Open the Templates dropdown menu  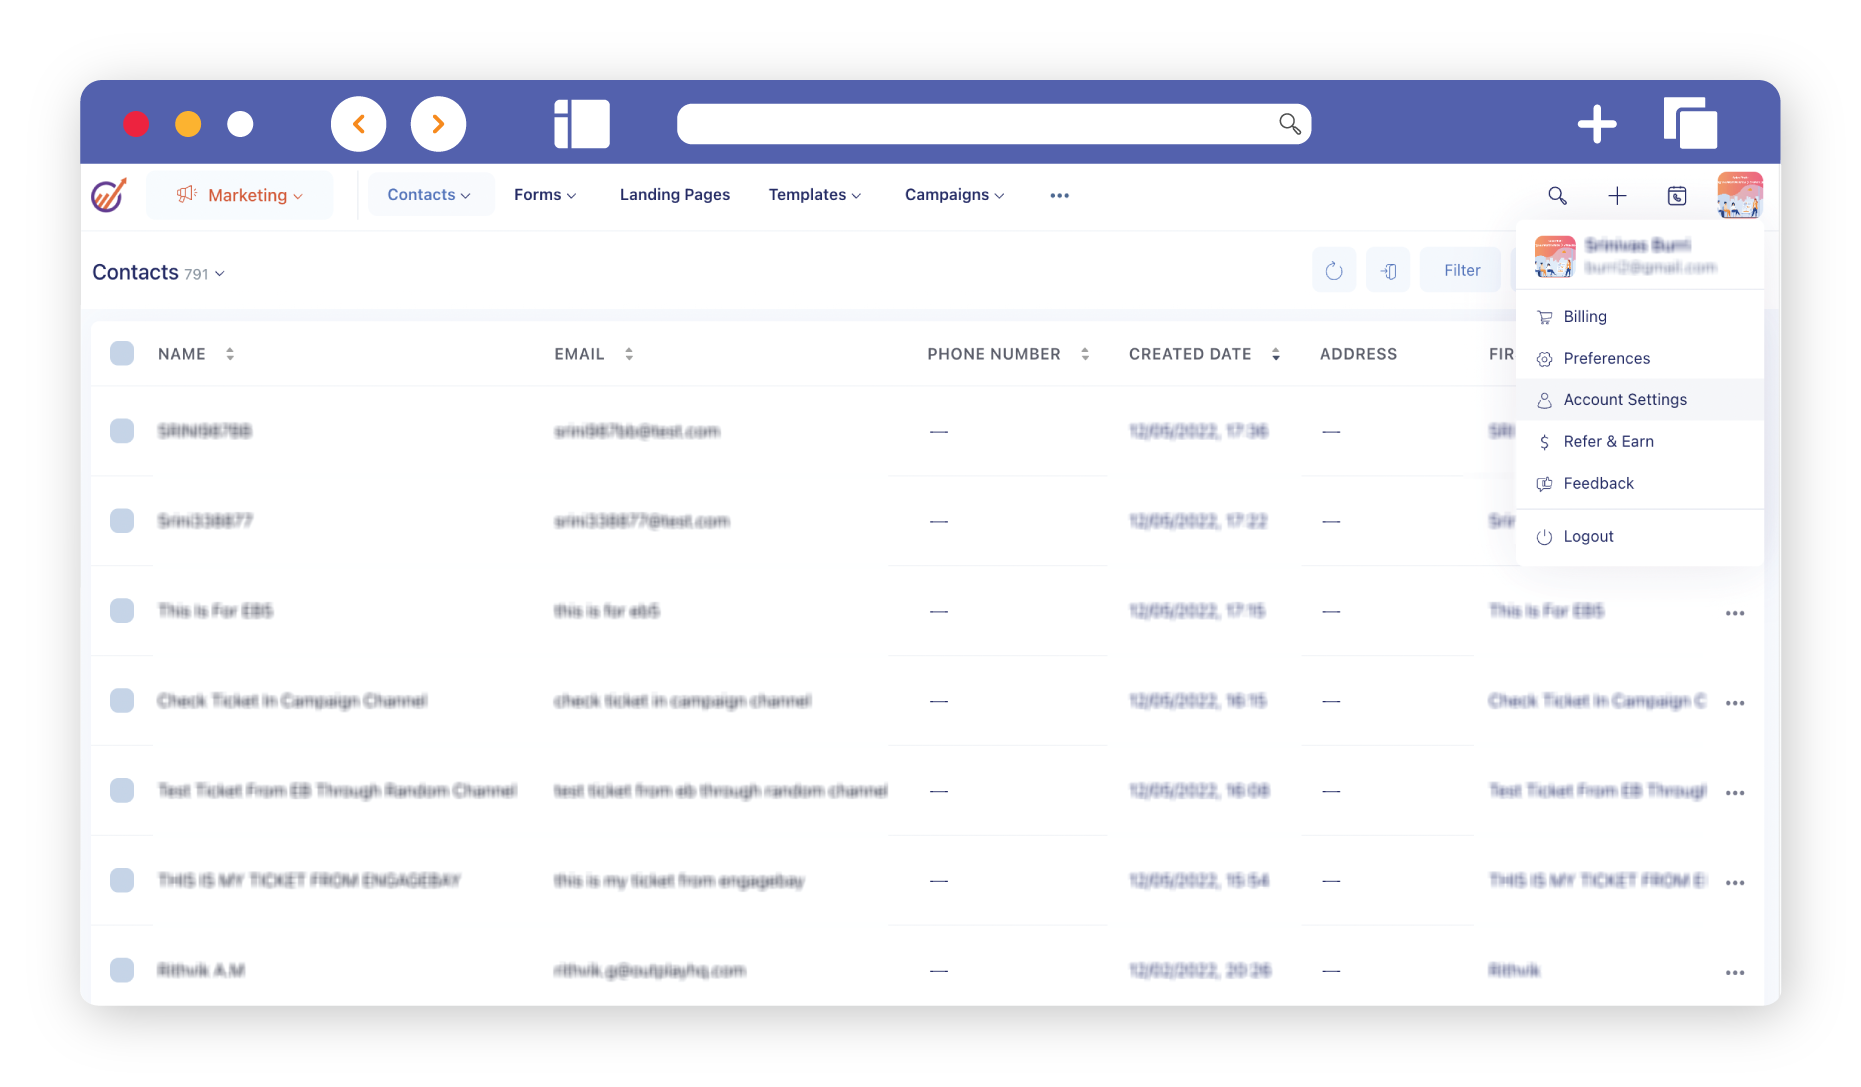[x=814, y=195]
